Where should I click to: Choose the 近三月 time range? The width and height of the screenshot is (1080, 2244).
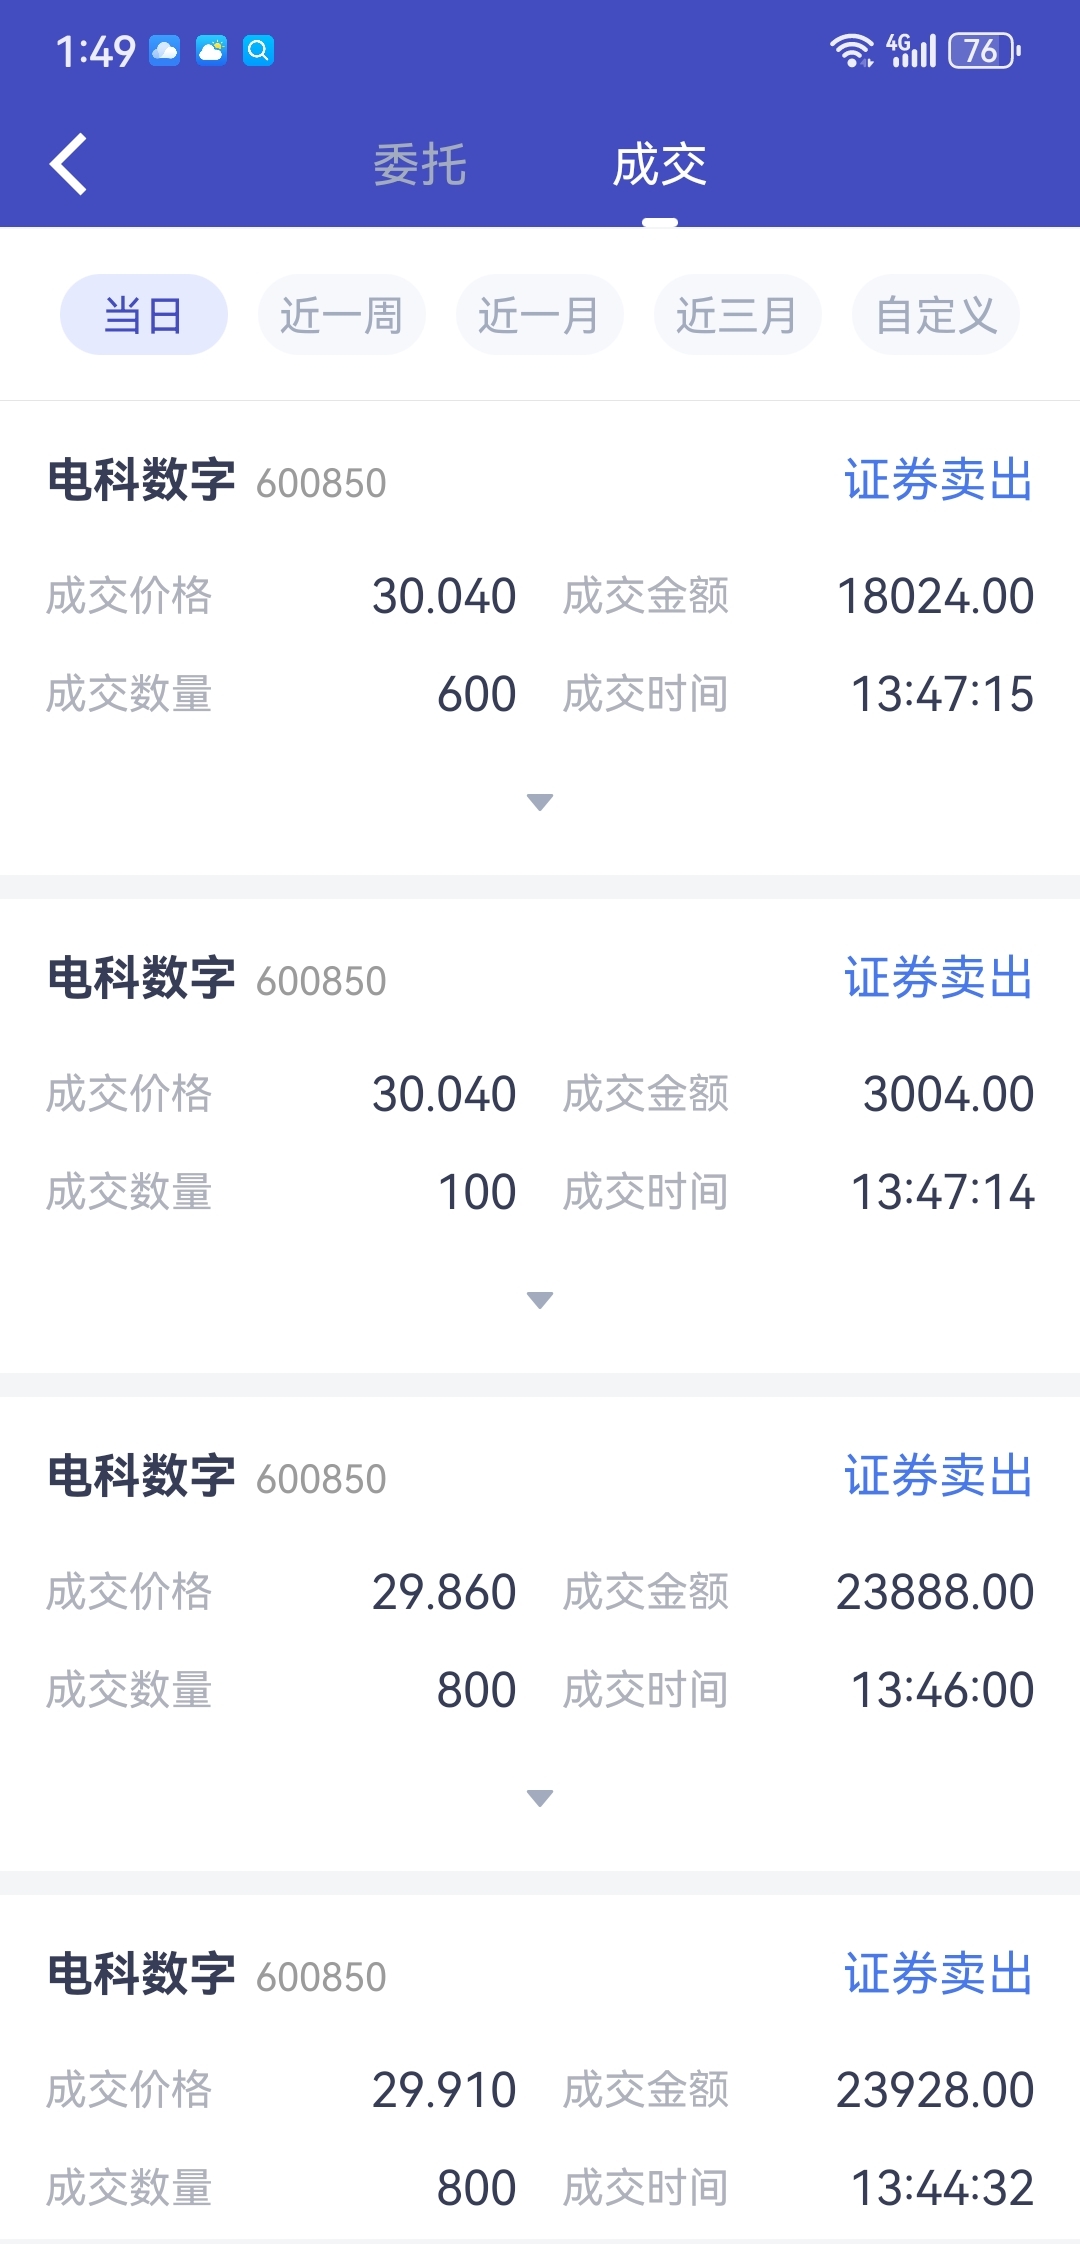coord(738,315)
